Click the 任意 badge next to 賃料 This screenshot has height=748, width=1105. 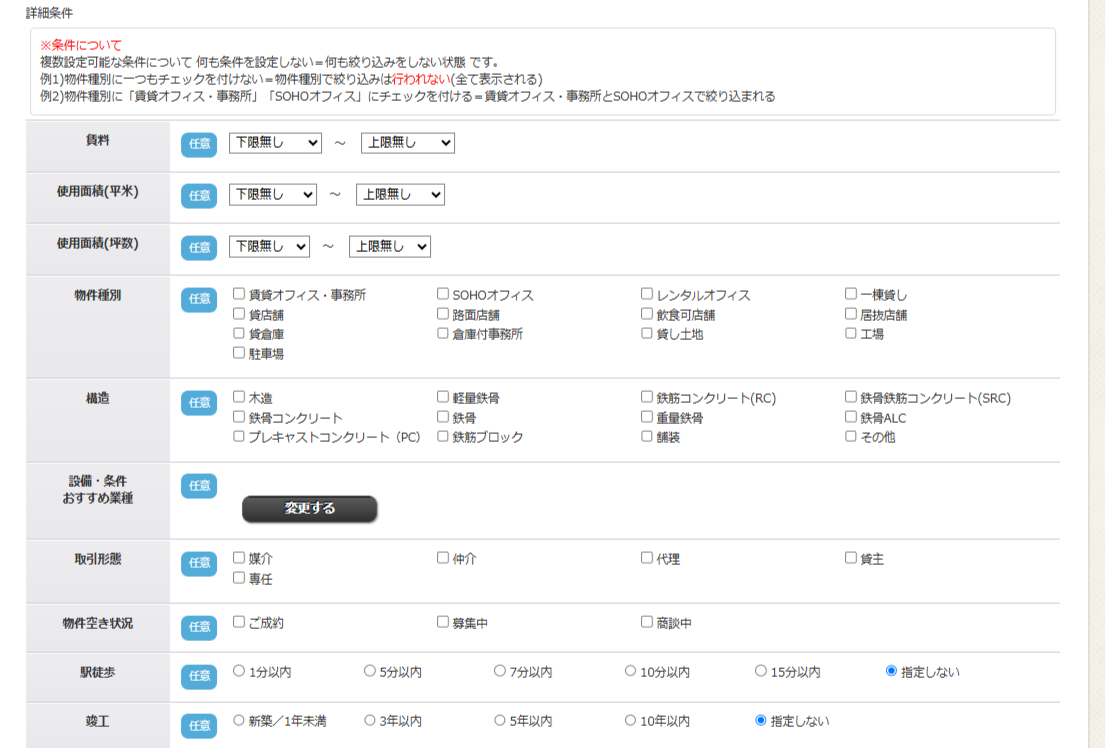[198, 143]
